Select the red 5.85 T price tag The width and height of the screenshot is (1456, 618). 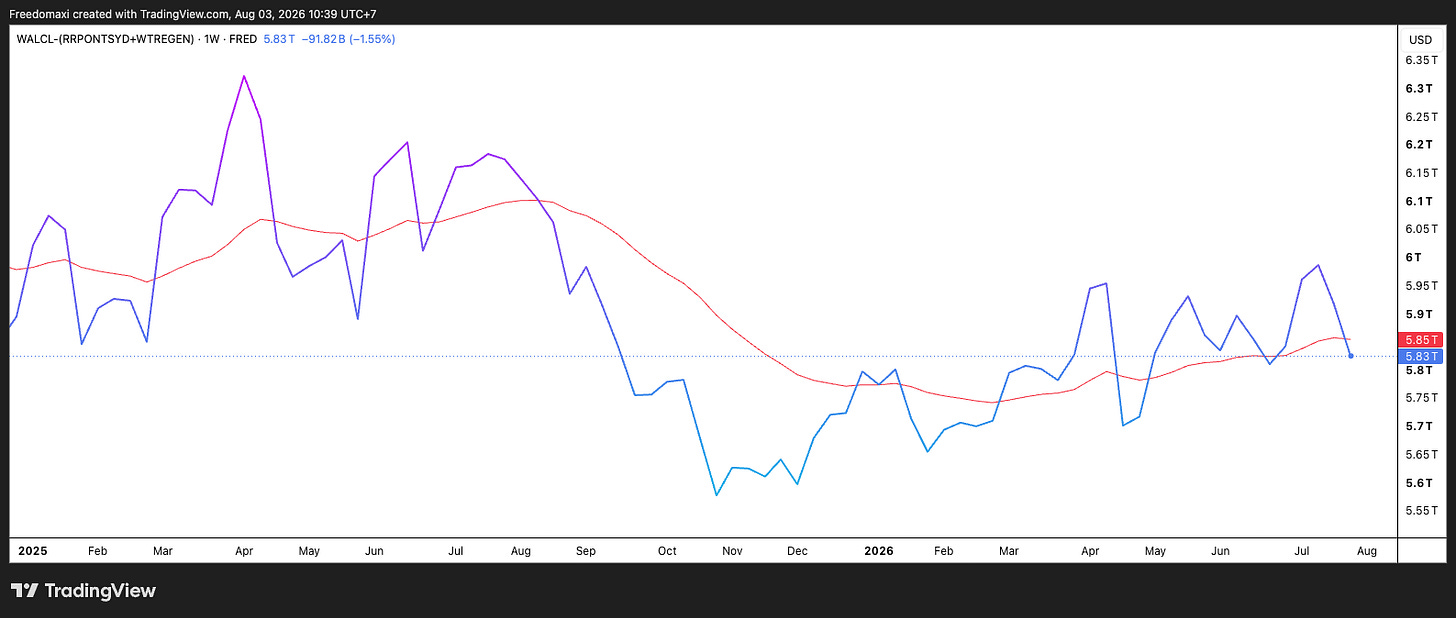pos(1421,340)
